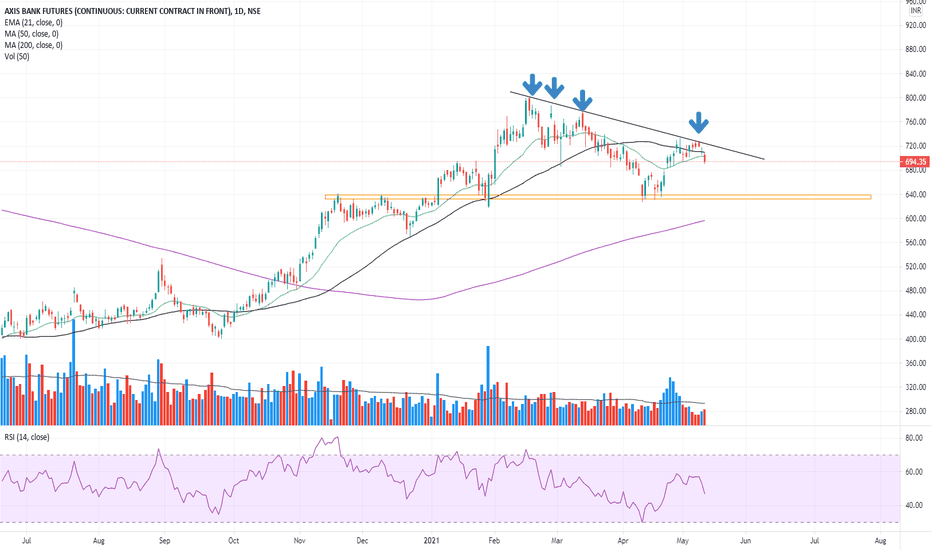Click the 800.00 price axis label
This screenshot has height=550, width=932.
[x=916, y=98]
